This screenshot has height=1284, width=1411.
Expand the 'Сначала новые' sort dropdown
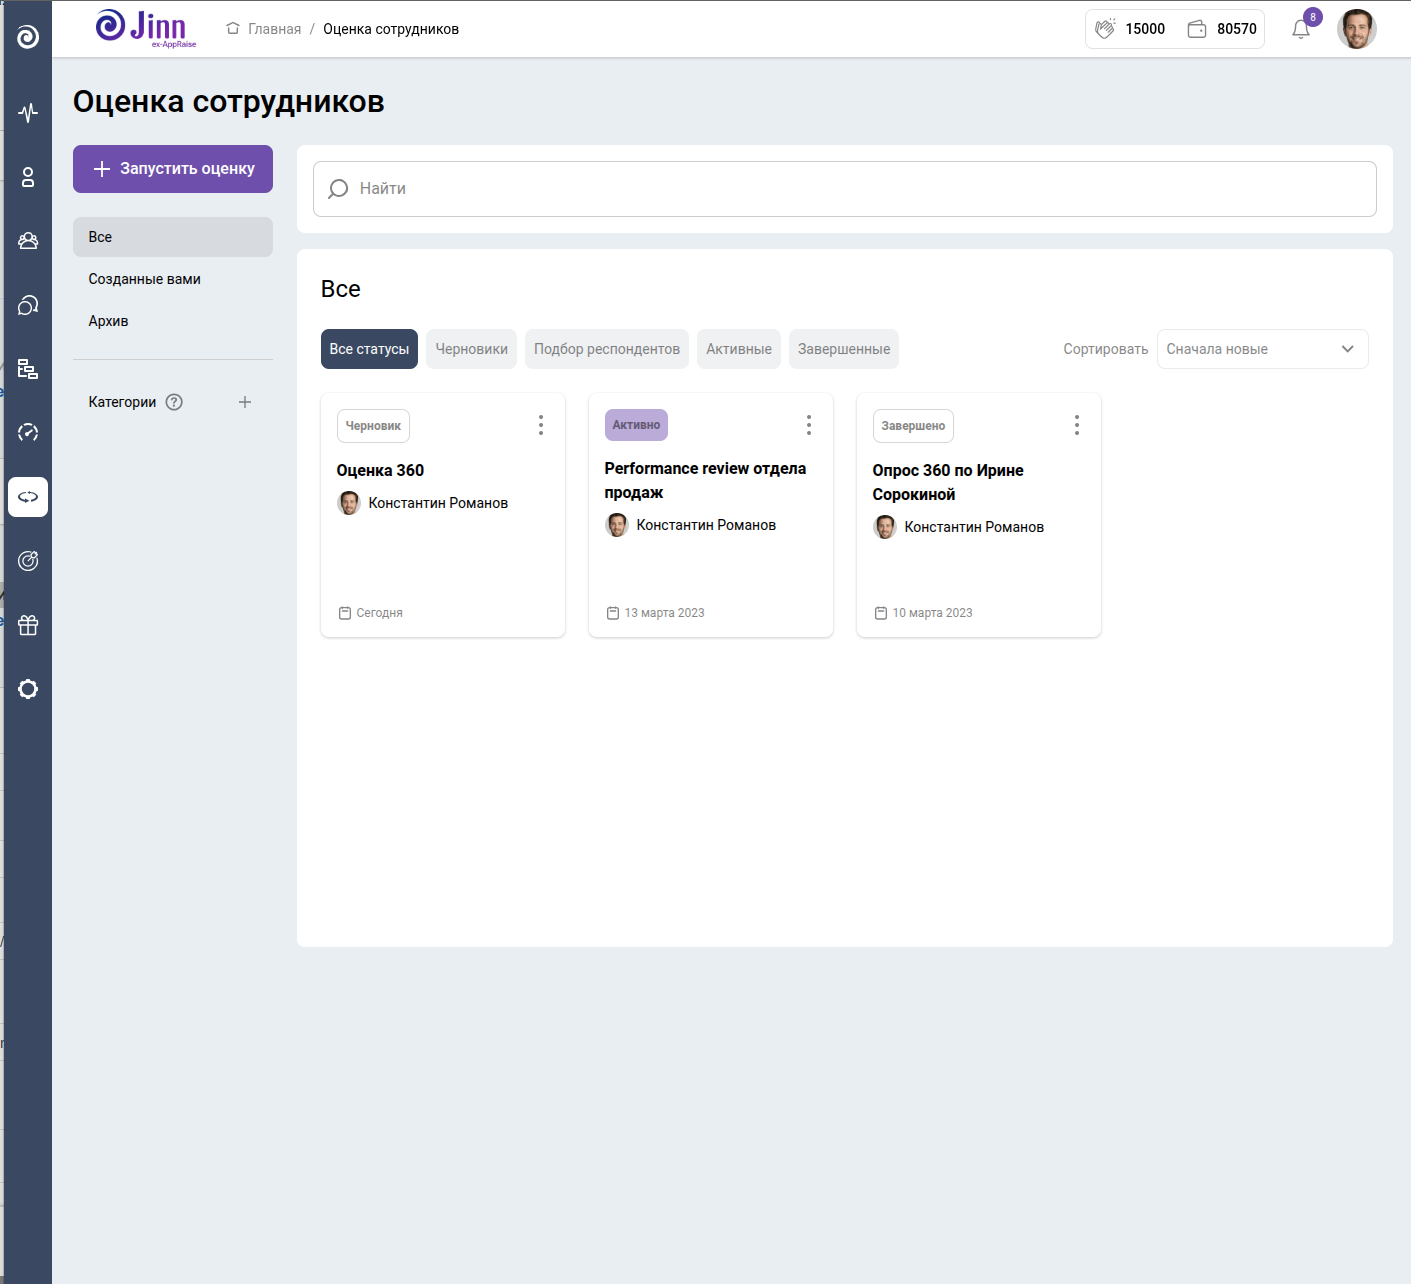pyautogui.click(x=1262, y=349)
